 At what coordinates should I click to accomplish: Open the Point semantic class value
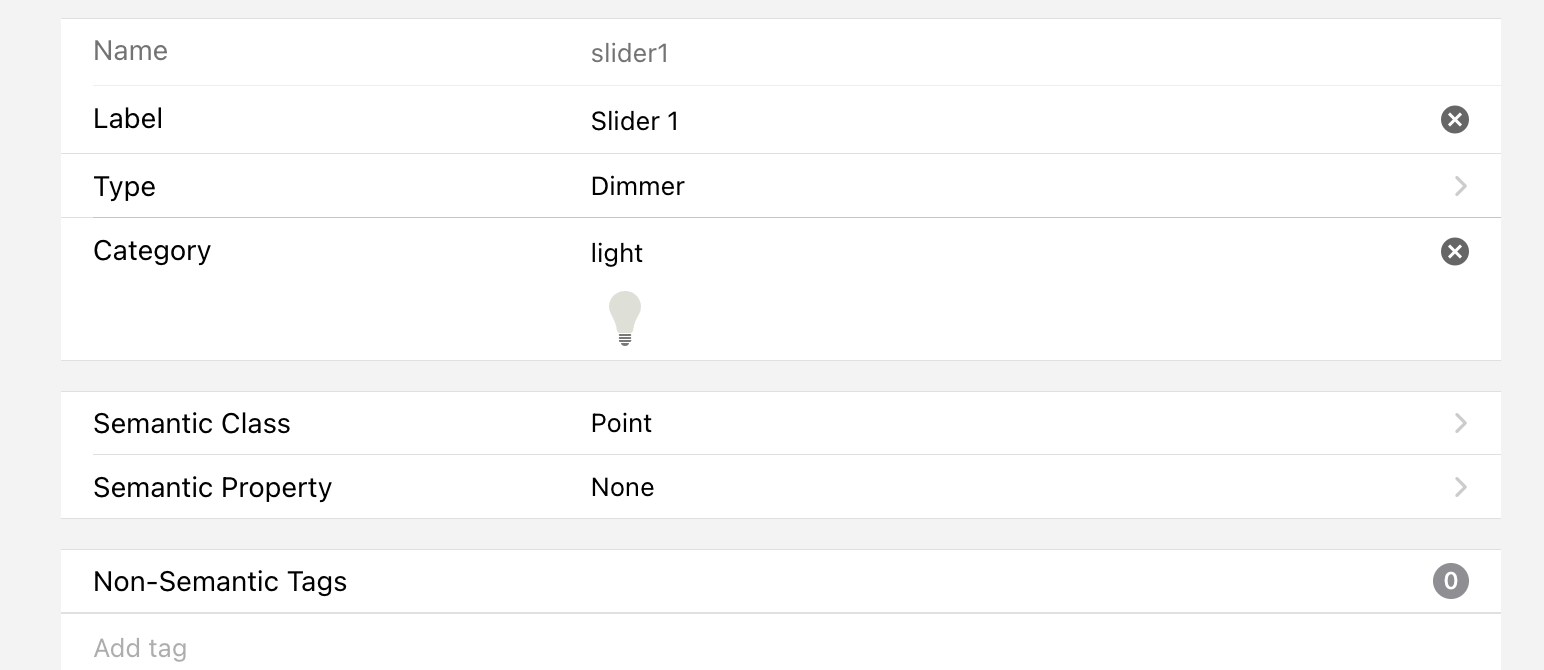[x=621, y=424]
